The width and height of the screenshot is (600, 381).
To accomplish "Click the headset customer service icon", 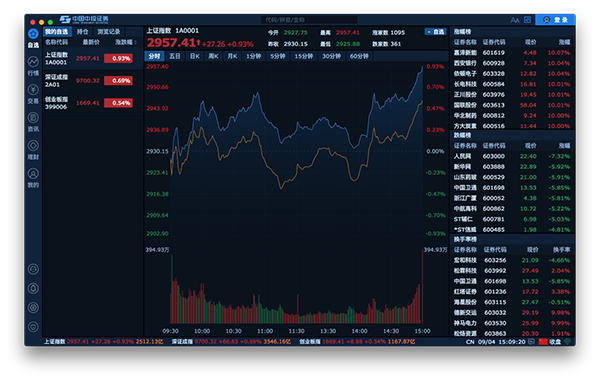I will pos(33,269).
